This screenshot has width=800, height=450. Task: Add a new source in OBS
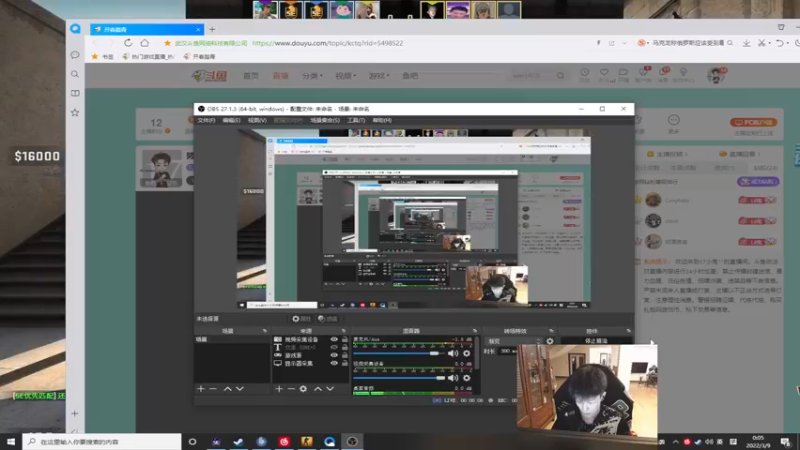pyautogui.click(x=279, y=389)
